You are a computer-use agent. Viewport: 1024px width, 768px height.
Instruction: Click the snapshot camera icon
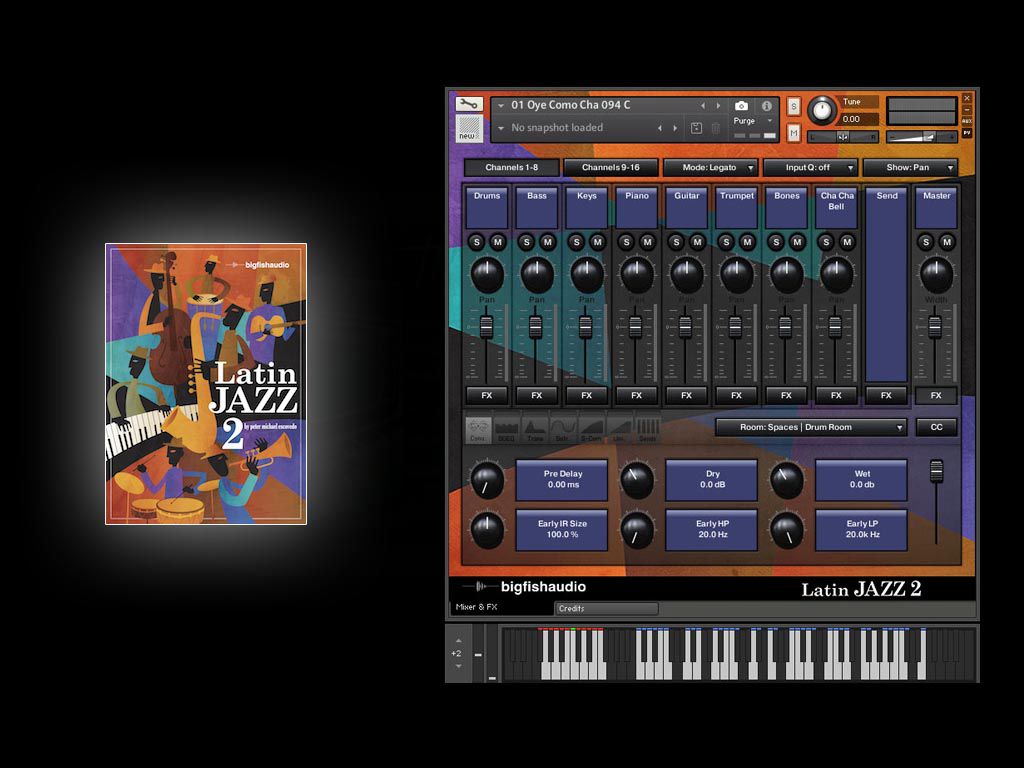741,106
